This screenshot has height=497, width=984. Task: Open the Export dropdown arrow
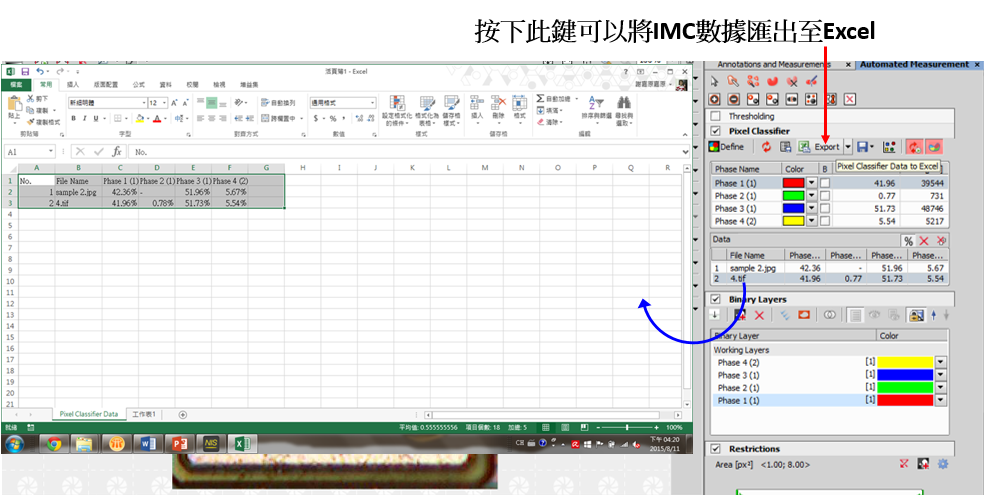848,147
